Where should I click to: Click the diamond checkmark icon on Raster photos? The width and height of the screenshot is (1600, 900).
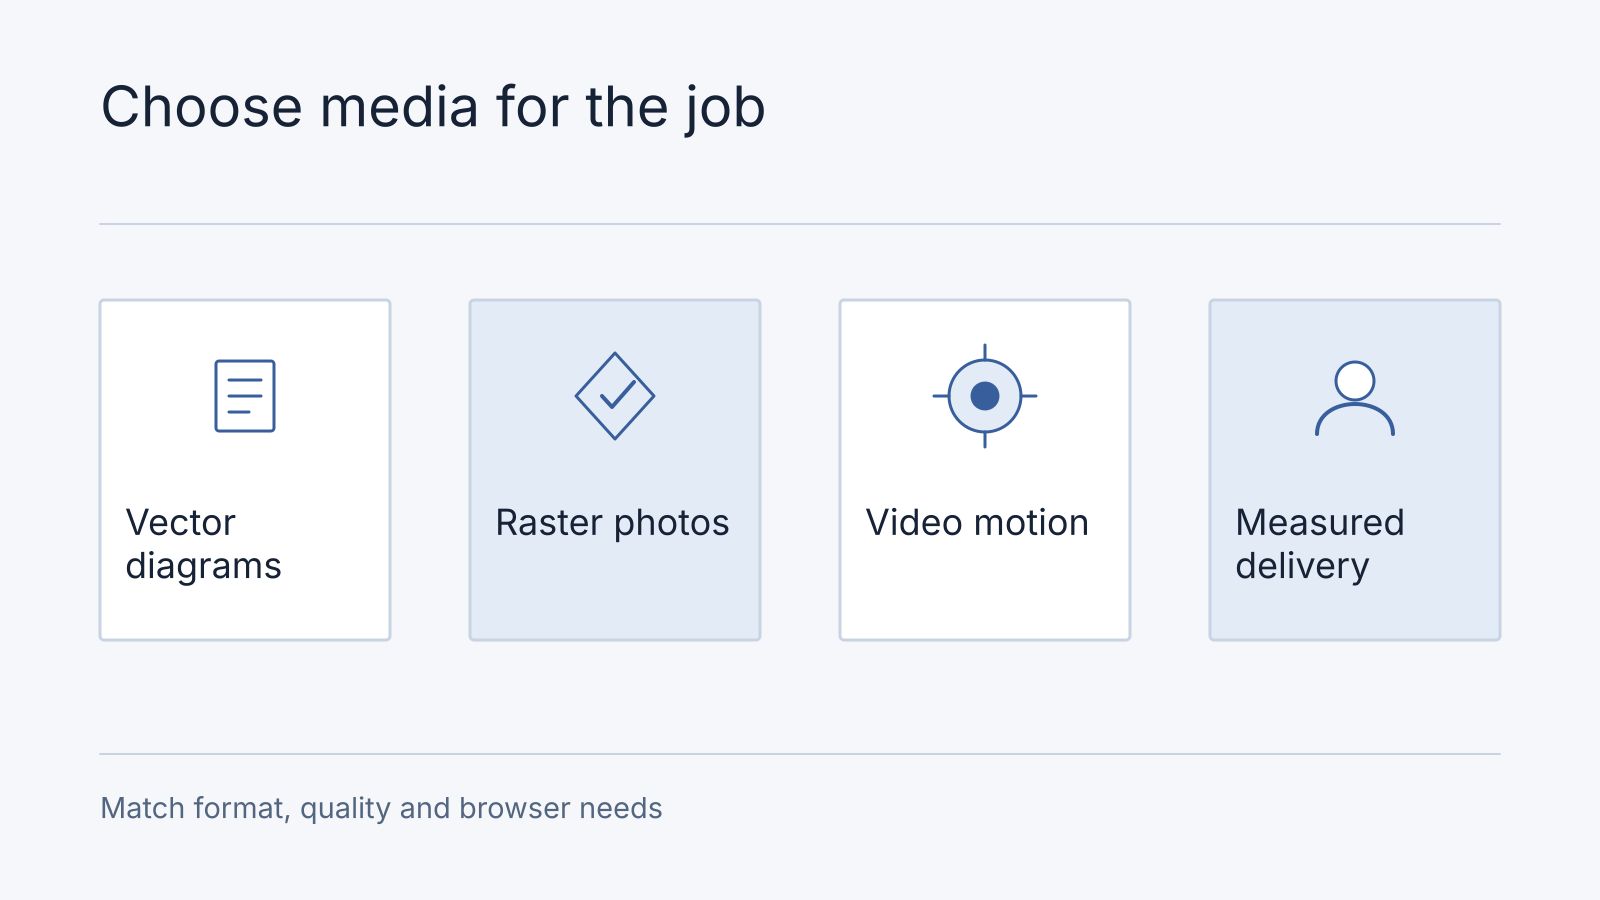(615, 396)
